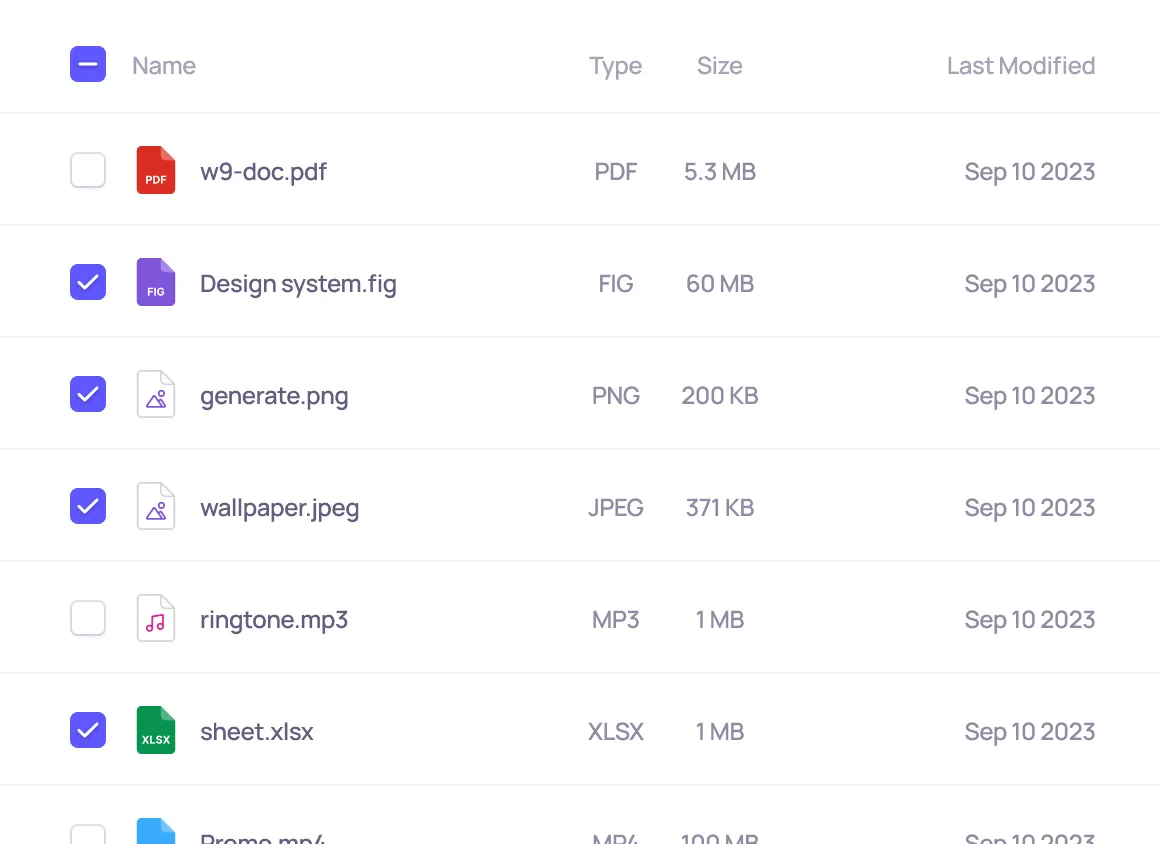Image resolution: width=1160 pixels, height=844 pixels.
Task: Click the image icon beside generate.png
Action: point(156,395)
